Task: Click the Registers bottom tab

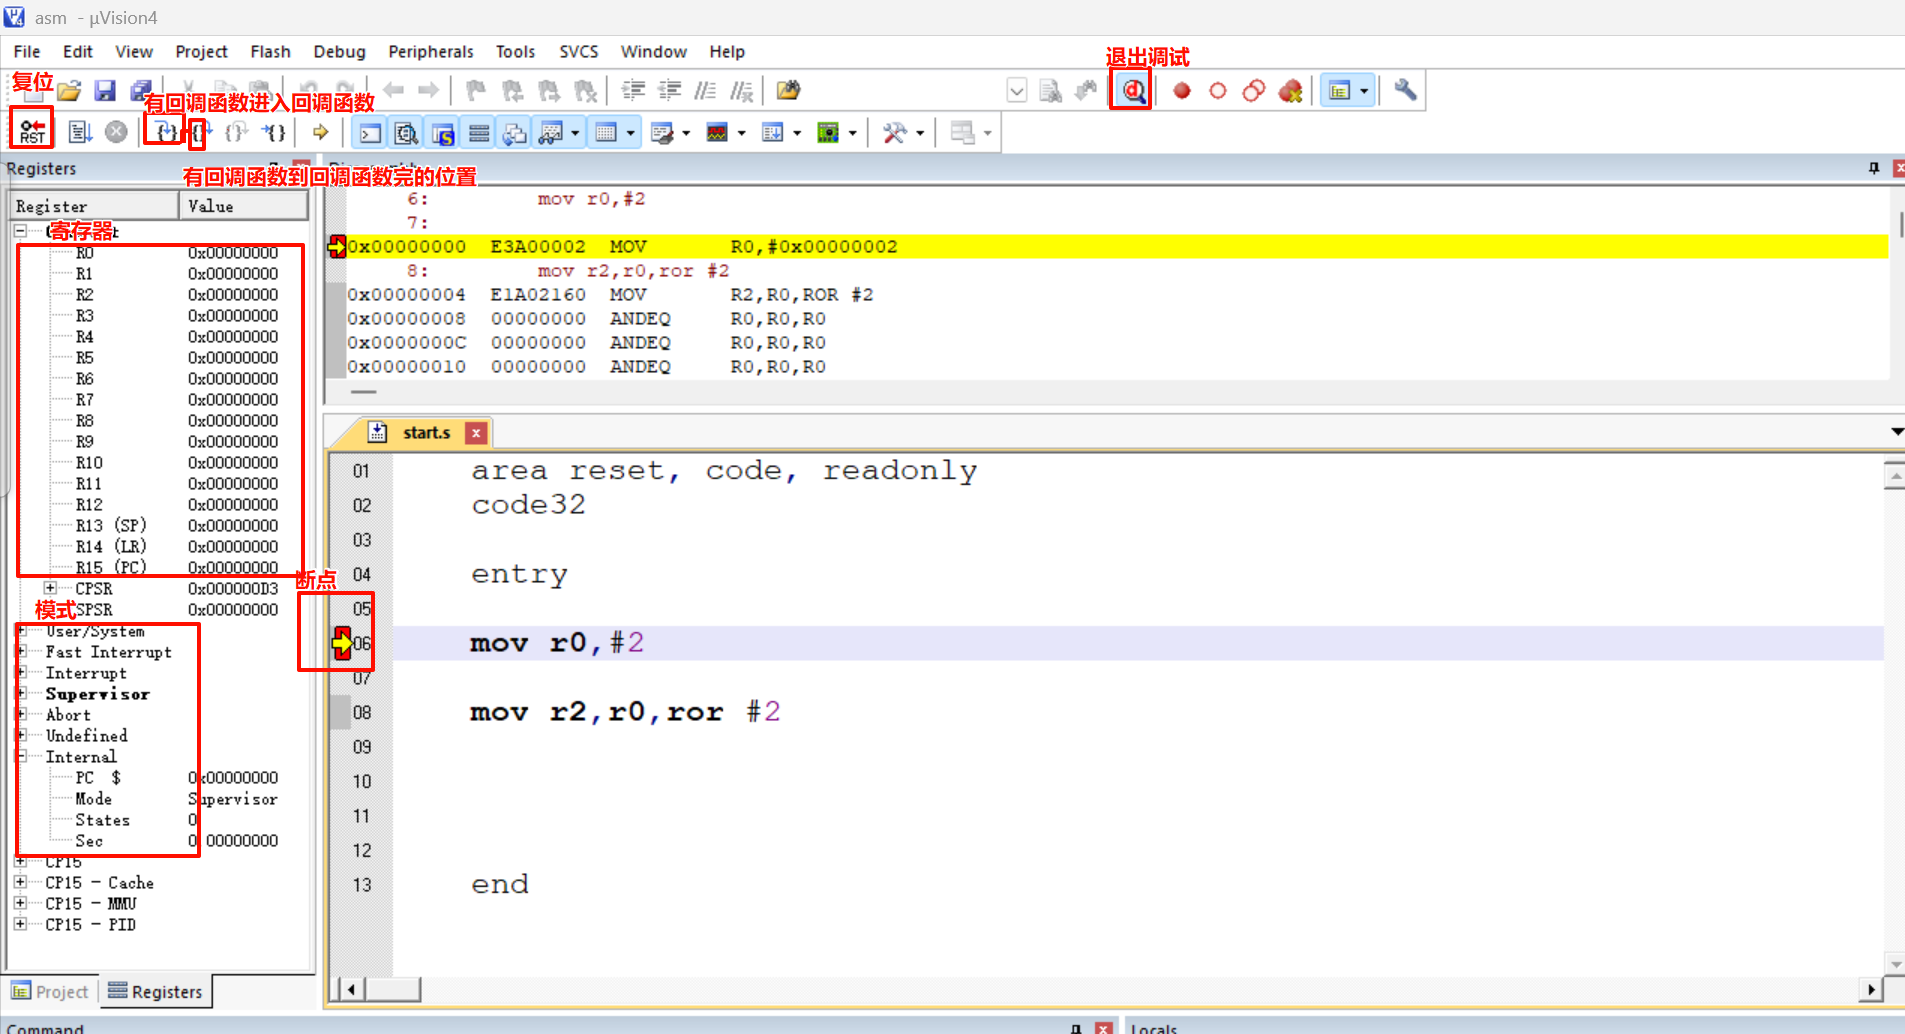Action: (156, 991)
